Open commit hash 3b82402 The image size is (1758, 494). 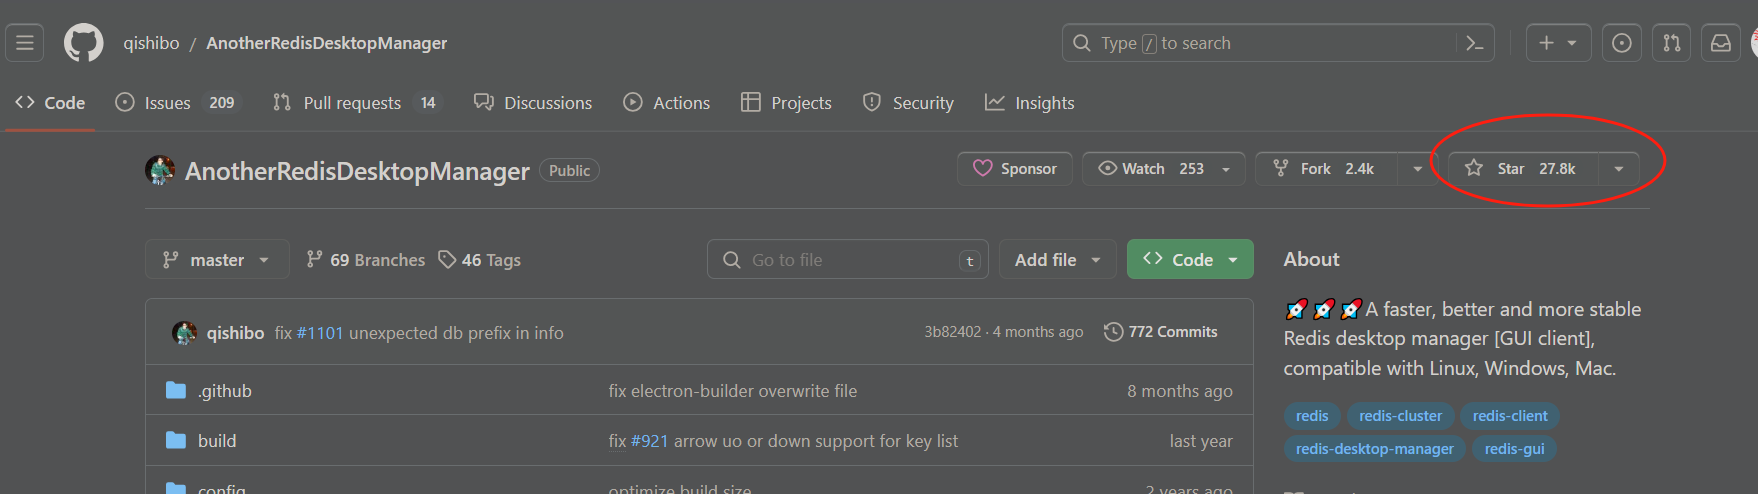(953, 332)
